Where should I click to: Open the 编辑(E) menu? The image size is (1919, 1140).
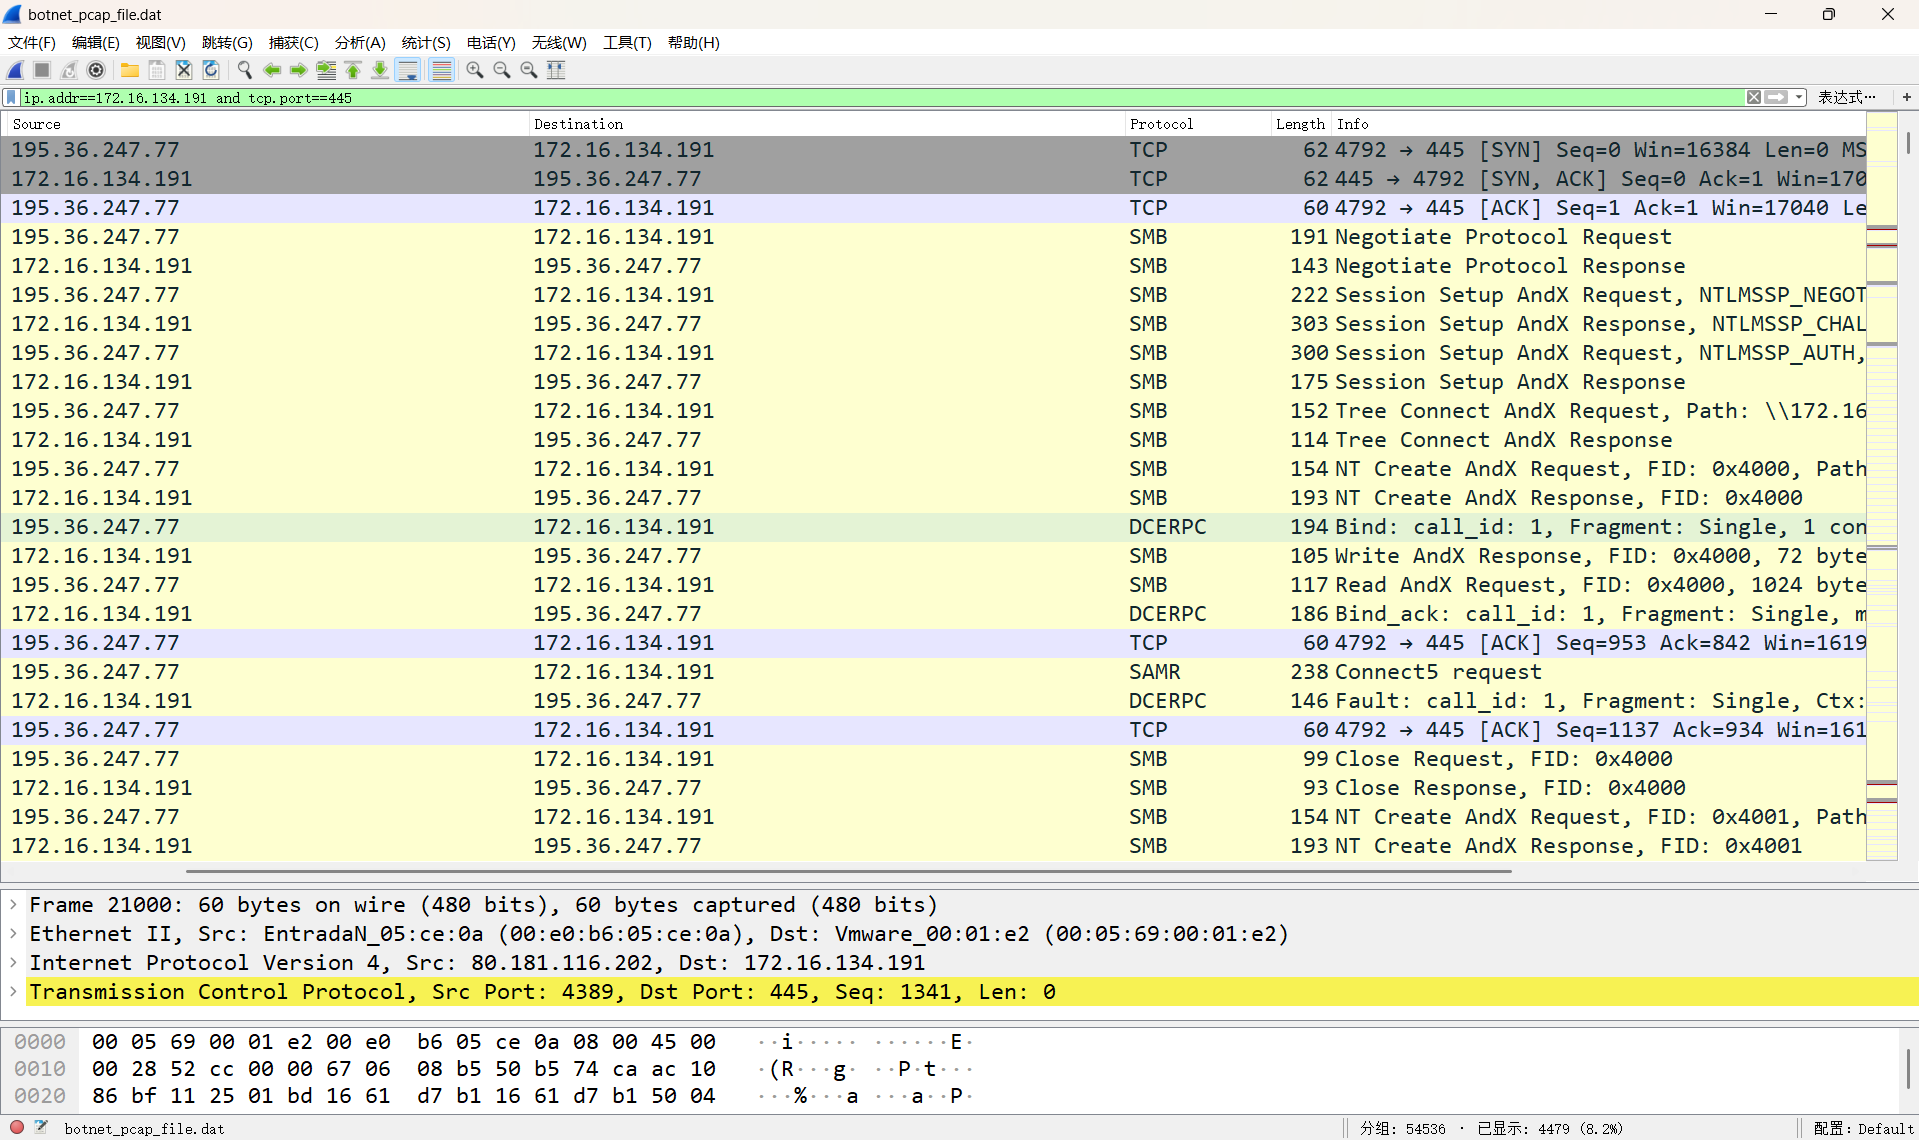tap(96, 42)
